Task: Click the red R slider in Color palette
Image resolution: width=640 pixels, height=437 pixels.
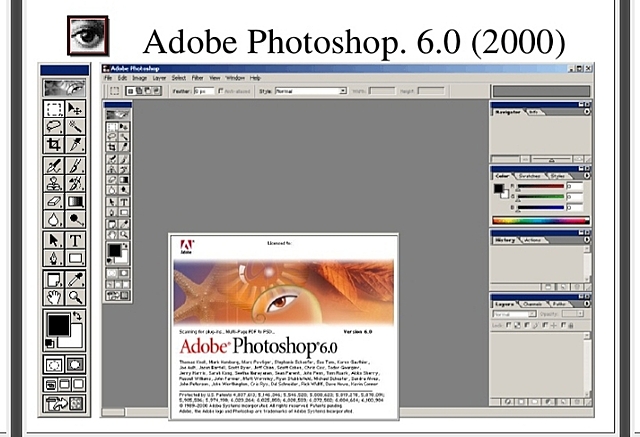Action: [541, 186]
